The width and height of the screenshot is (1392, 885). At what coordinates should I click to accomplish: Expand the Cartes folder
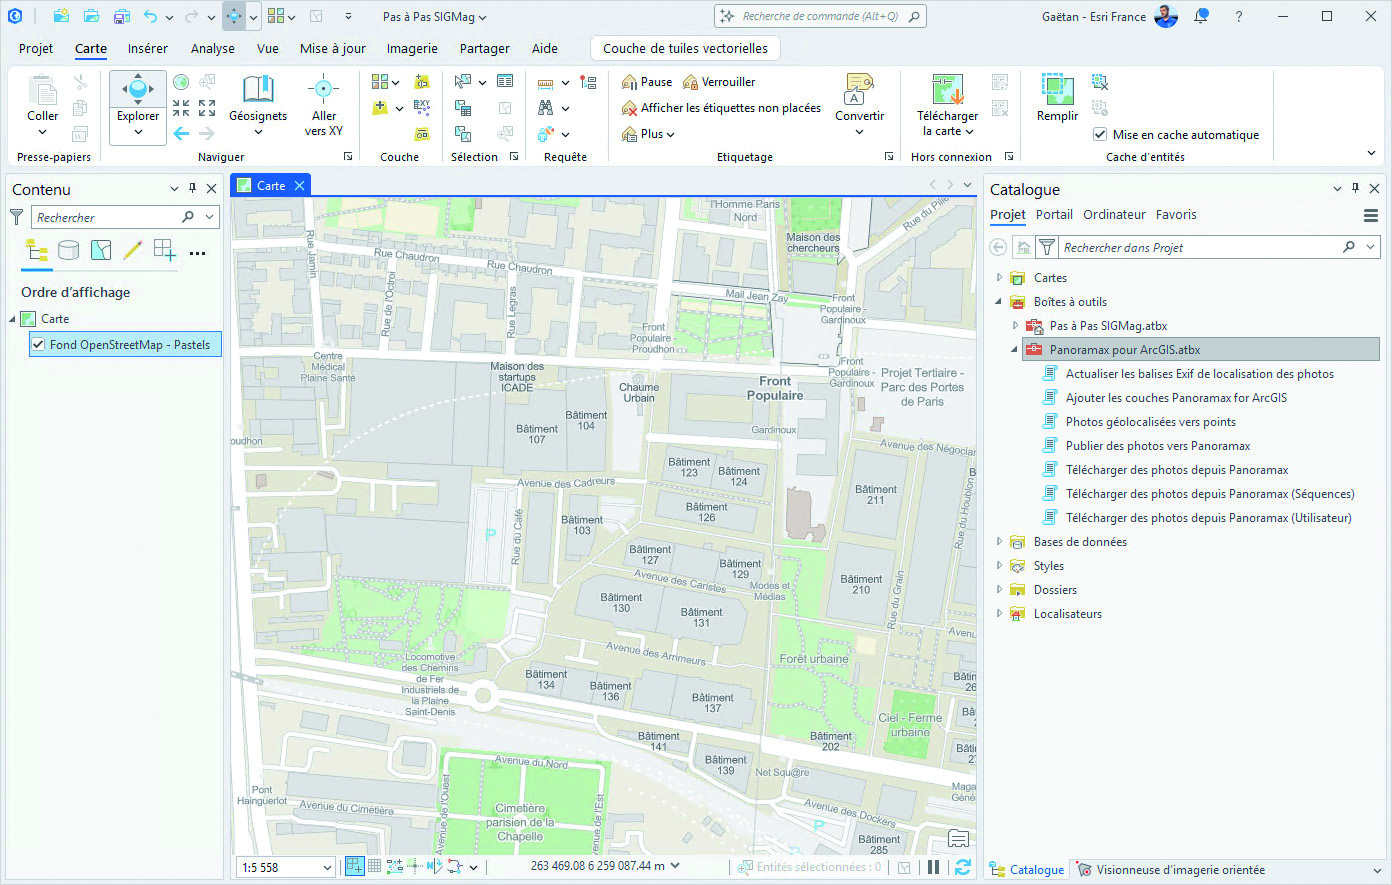pos(999,278)
